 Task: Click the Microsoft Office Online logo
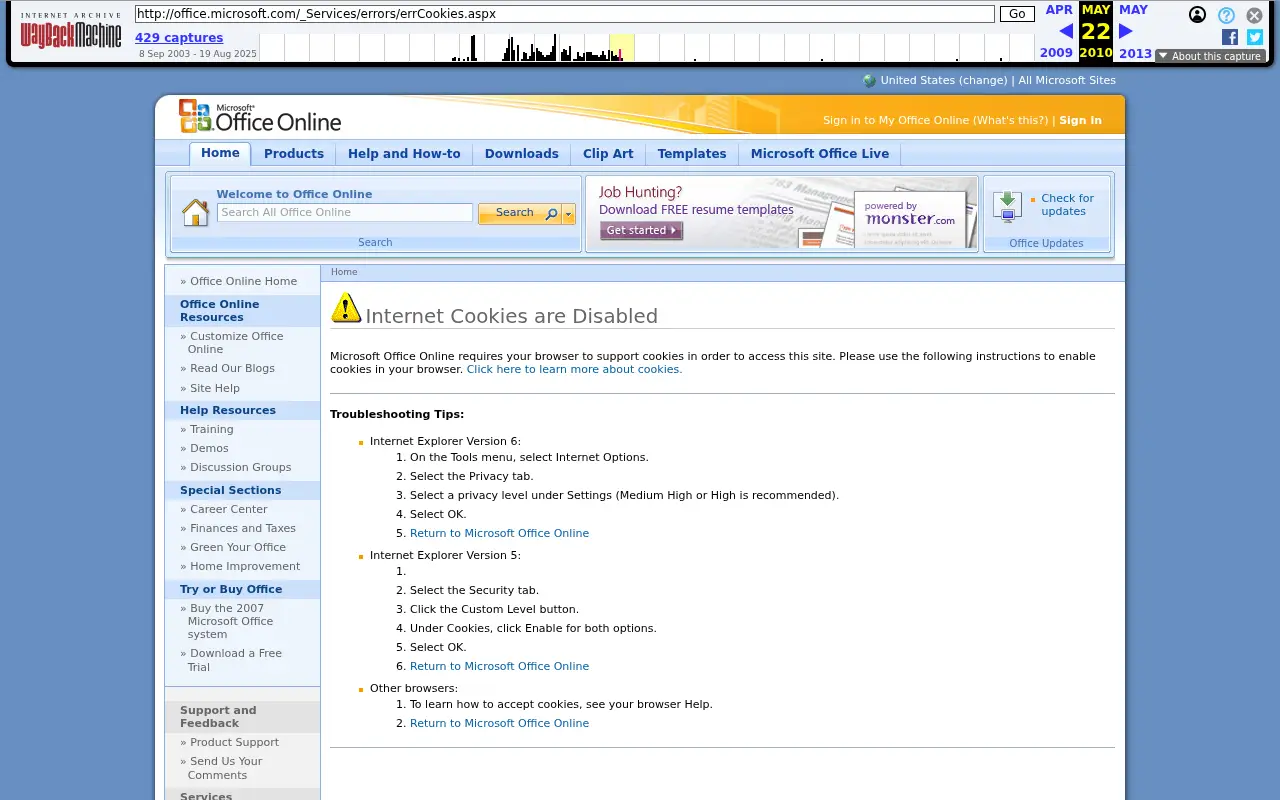point(260,117)
